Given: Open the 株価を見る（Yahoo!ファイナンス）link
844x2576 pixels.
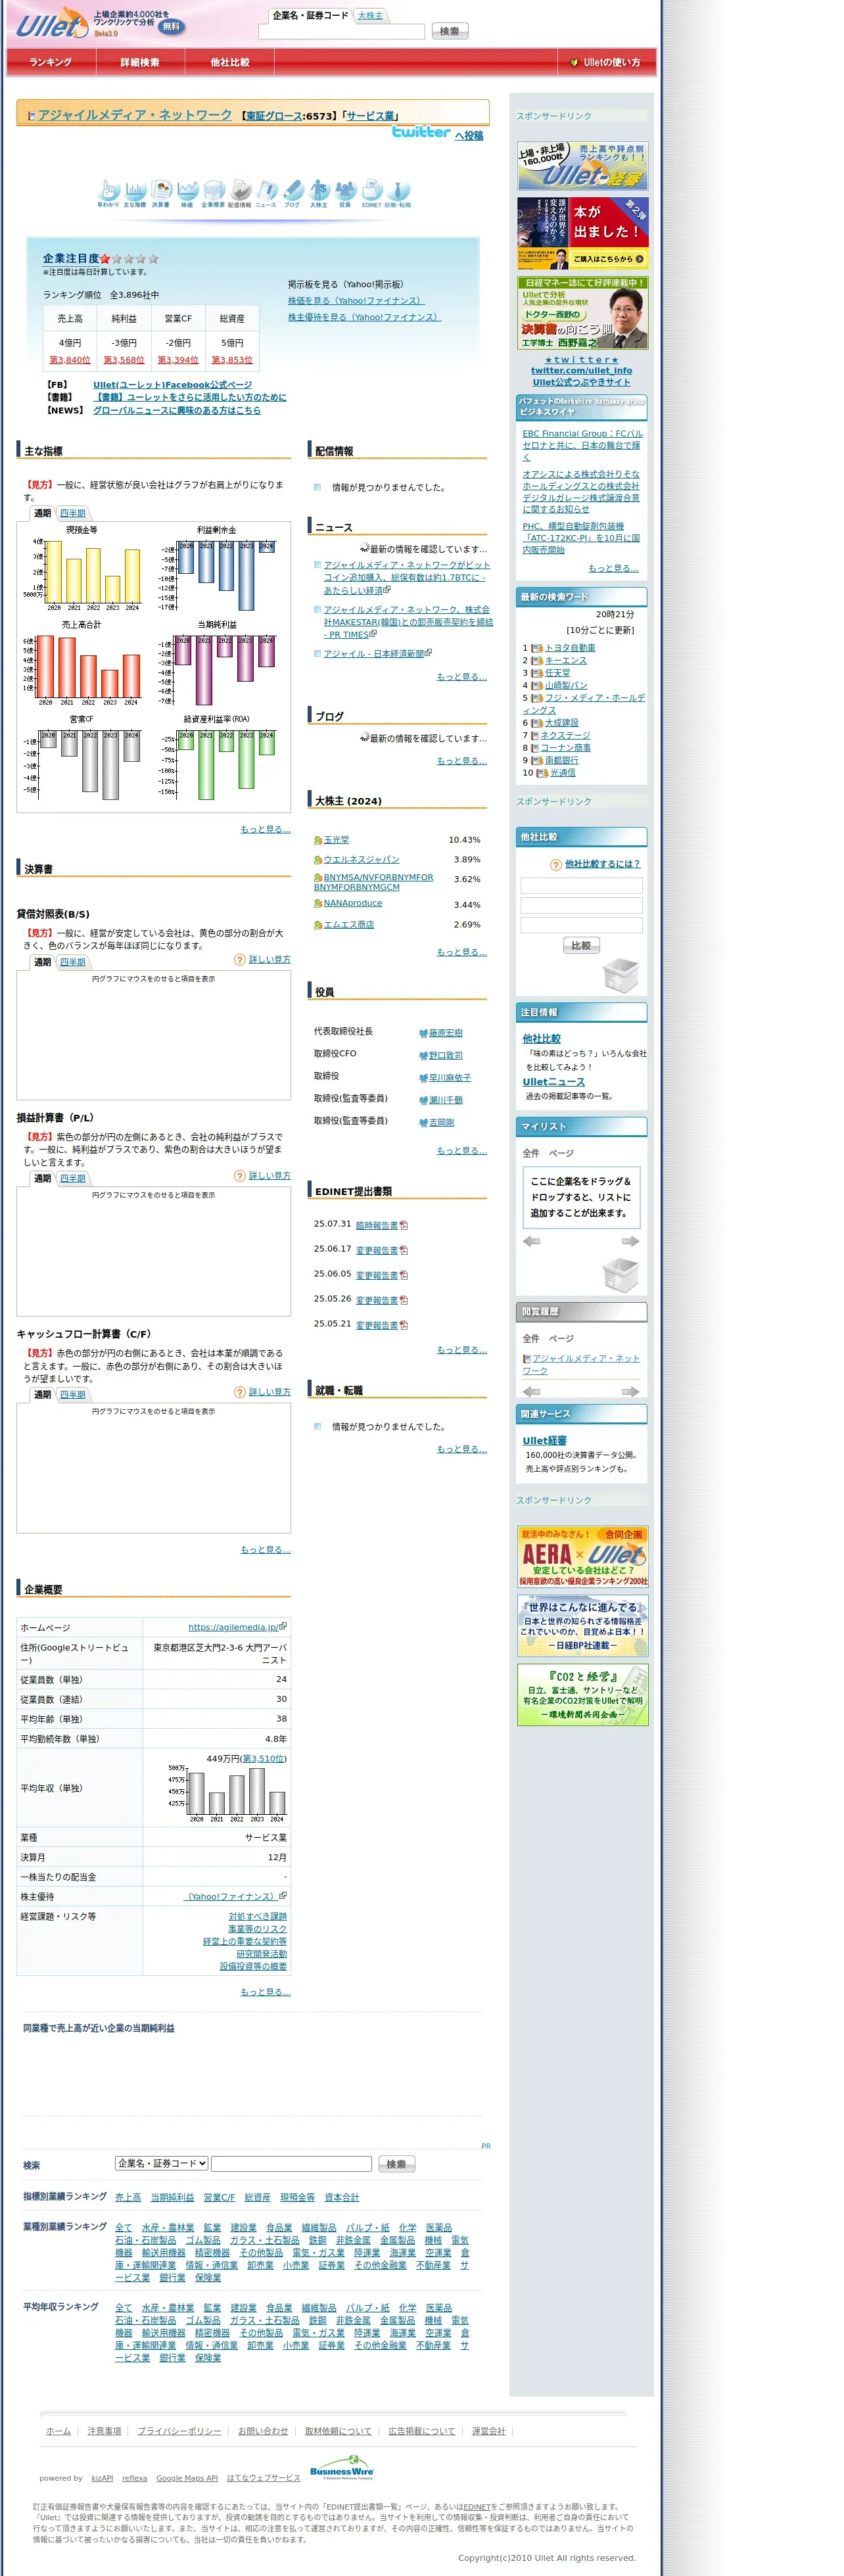Looking at the screenshot, I should [356, 301].
